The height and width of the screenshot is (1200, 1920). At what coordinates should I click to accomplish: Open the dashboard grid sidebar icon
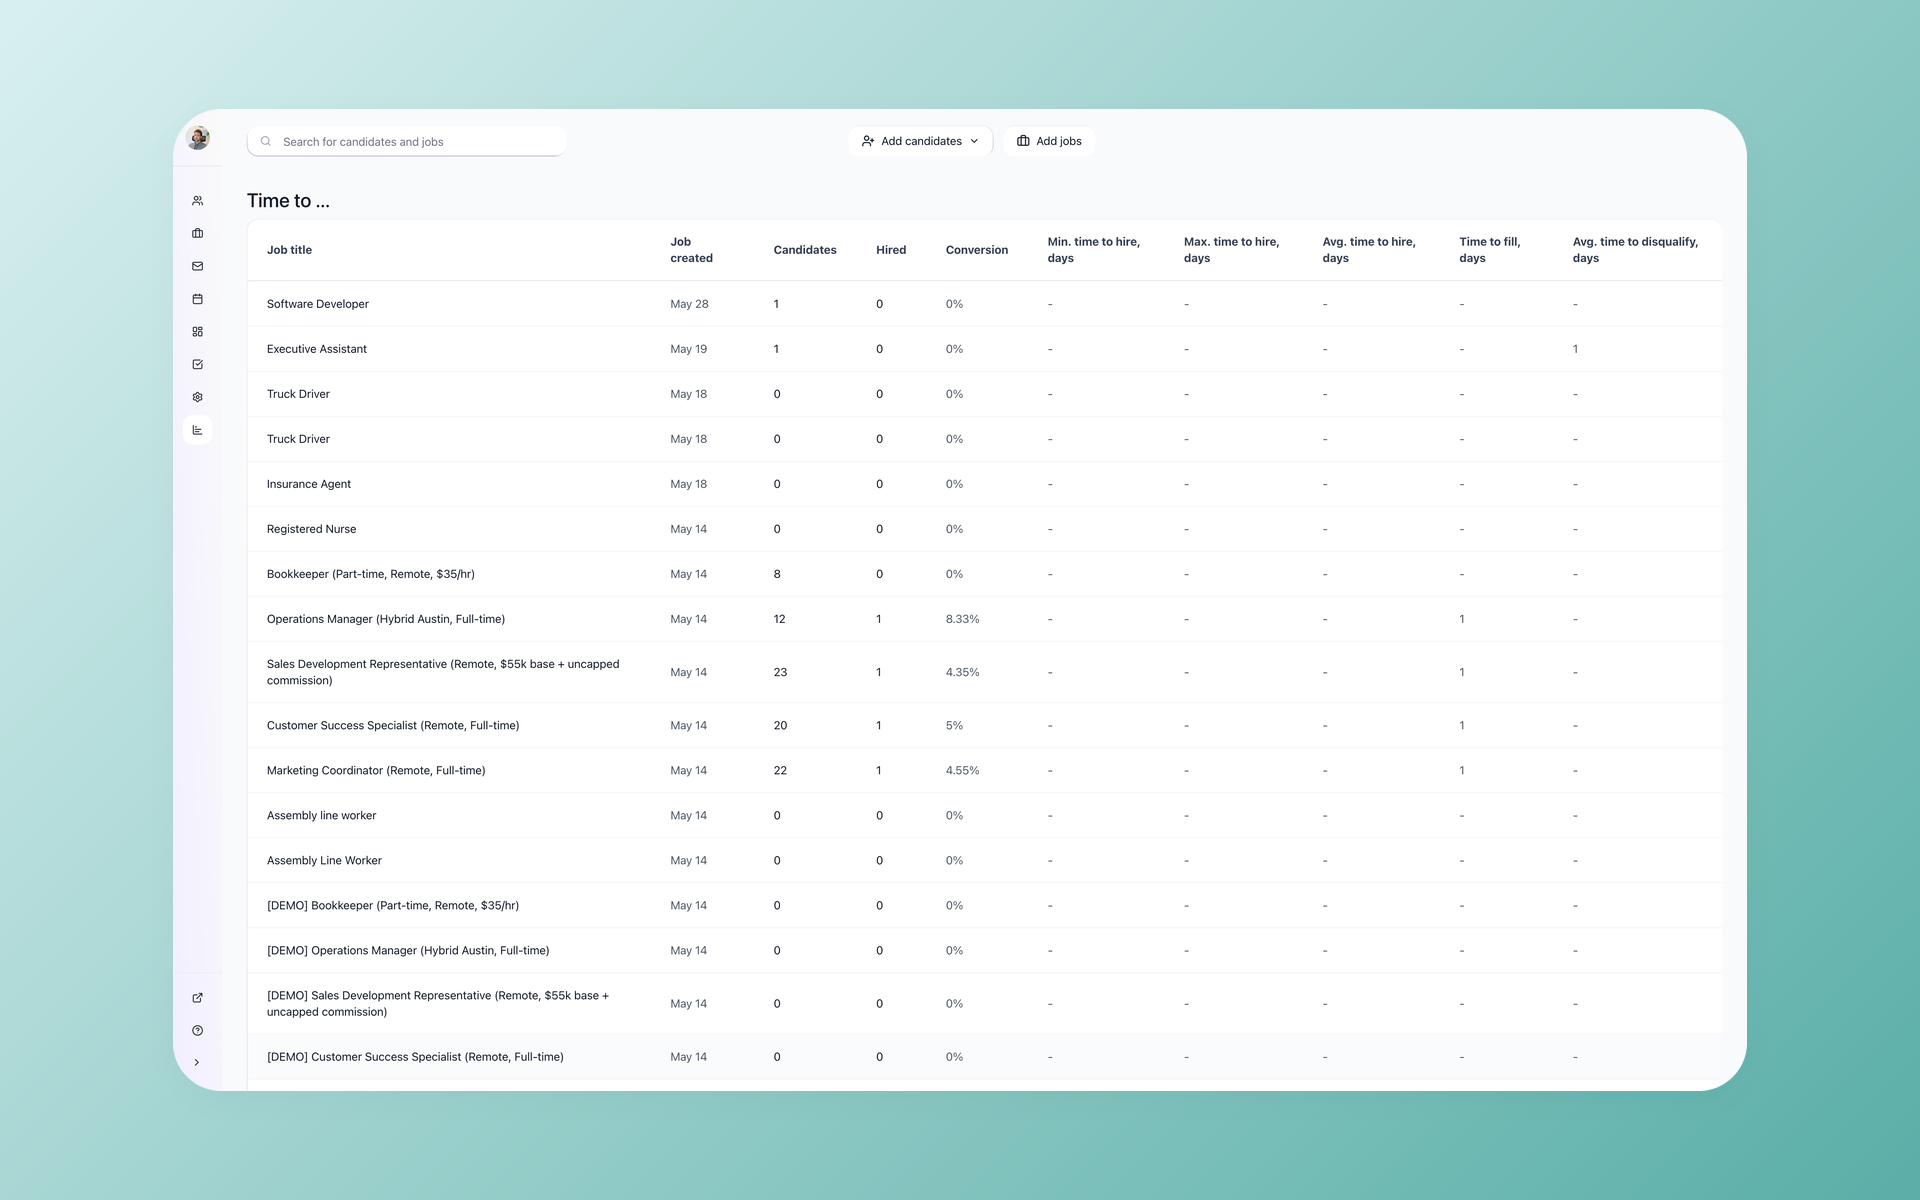pyautogui.click(x=197, y=332)
